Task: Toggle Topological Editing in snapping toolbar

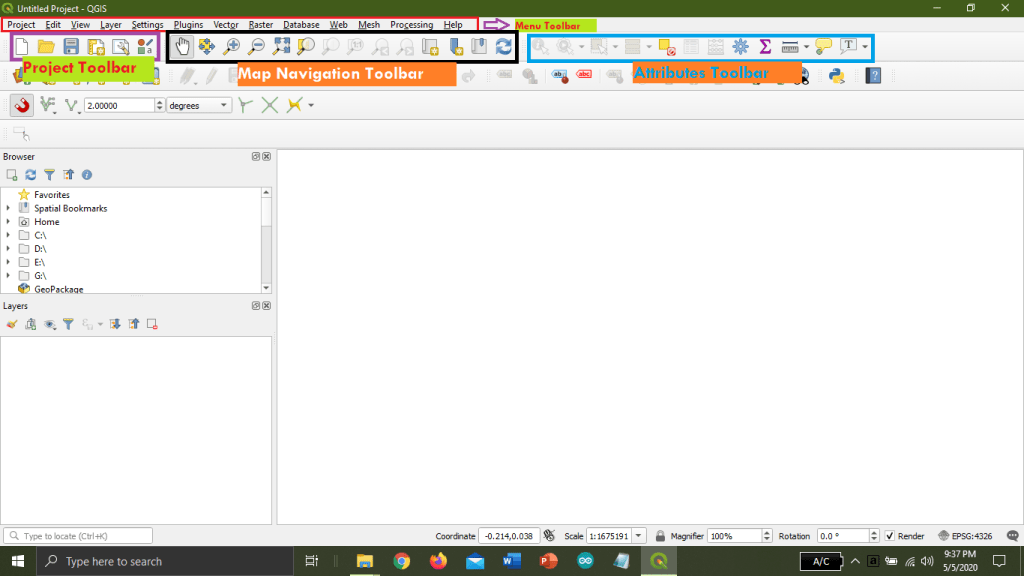Action: (245, 105)
